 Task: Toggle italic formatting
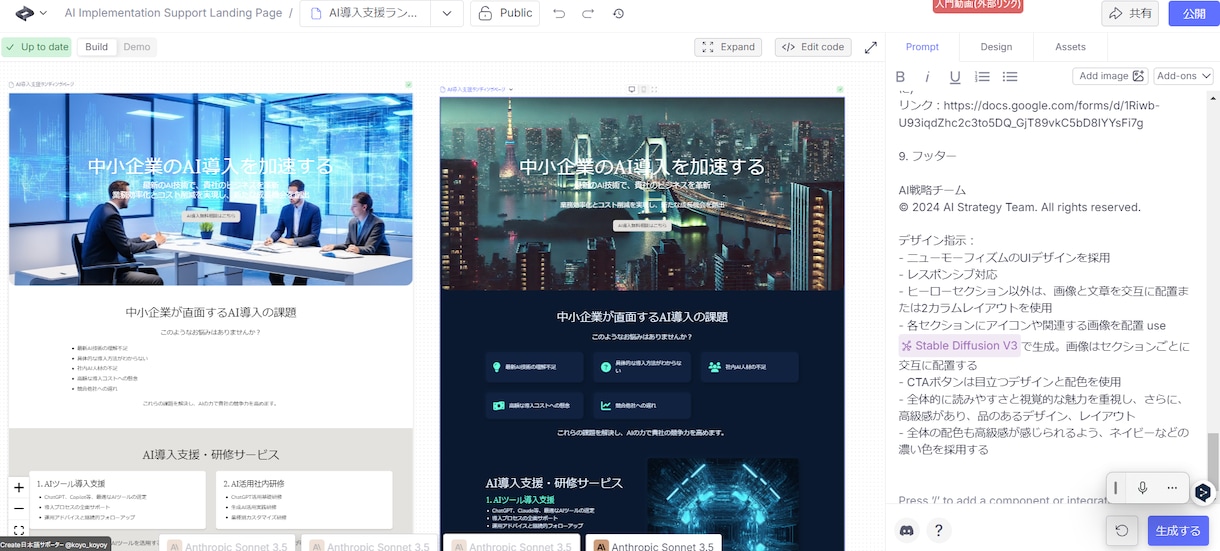927,77
